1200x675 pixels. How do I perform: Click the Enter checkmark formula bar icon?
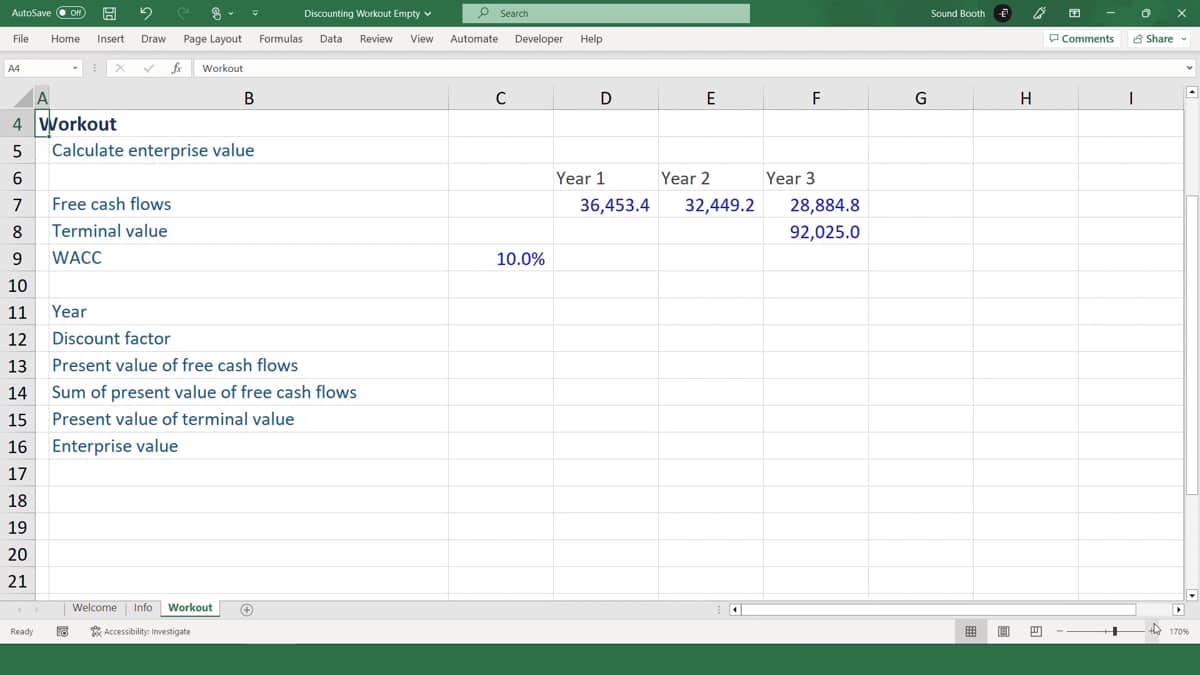pos(149,68)
